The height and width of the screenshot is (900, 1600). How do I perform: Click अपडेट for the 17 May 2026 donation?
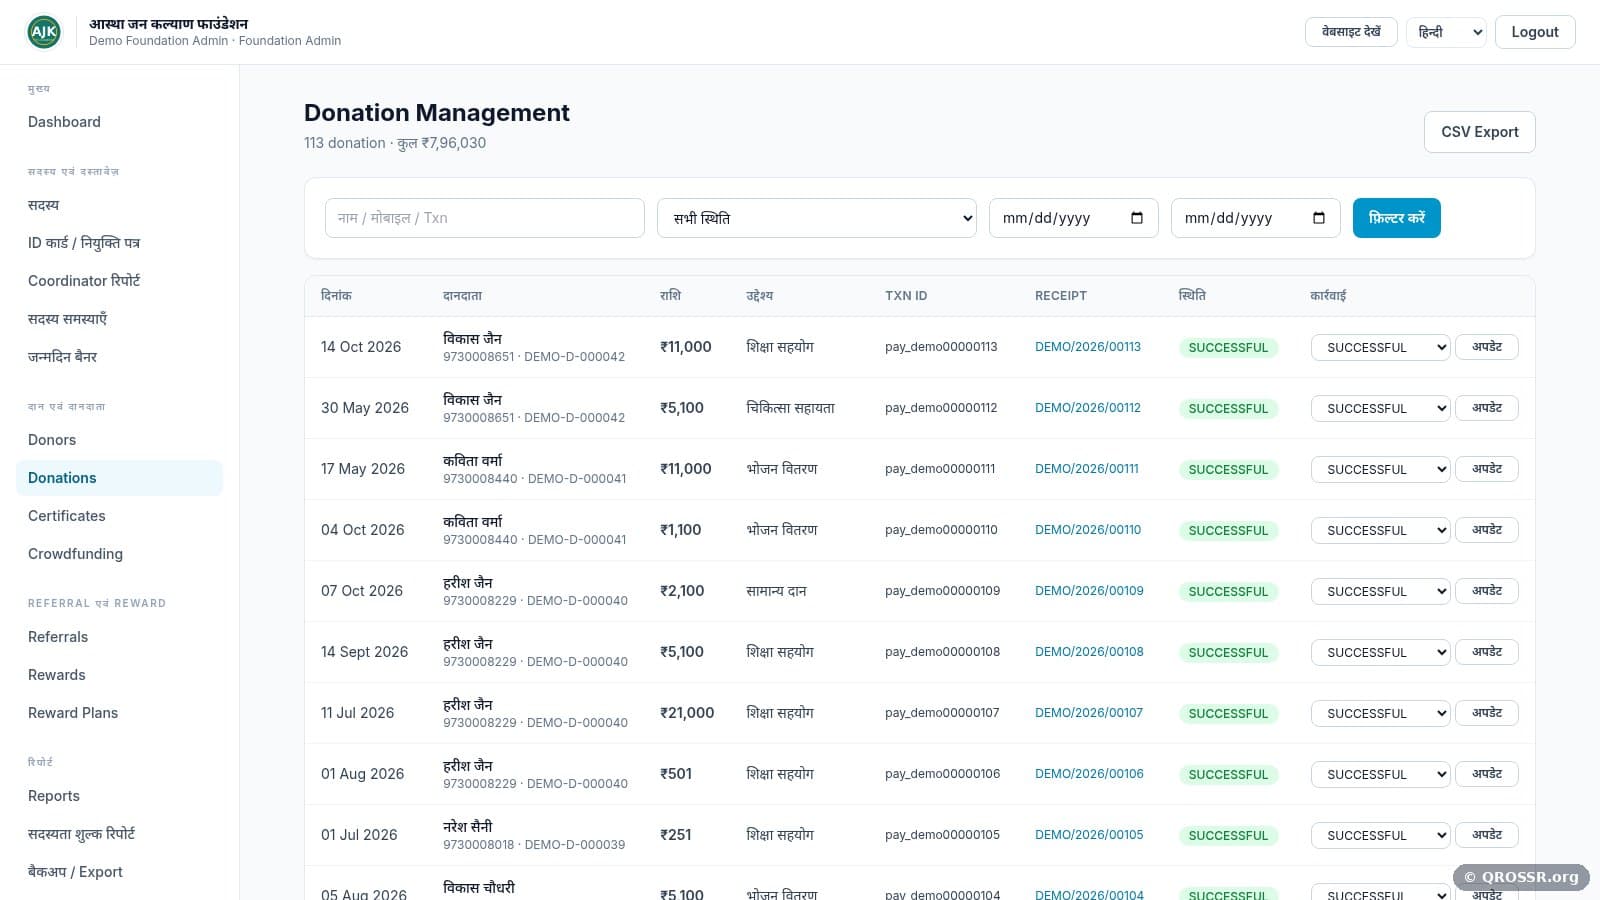coord(1486,469)
